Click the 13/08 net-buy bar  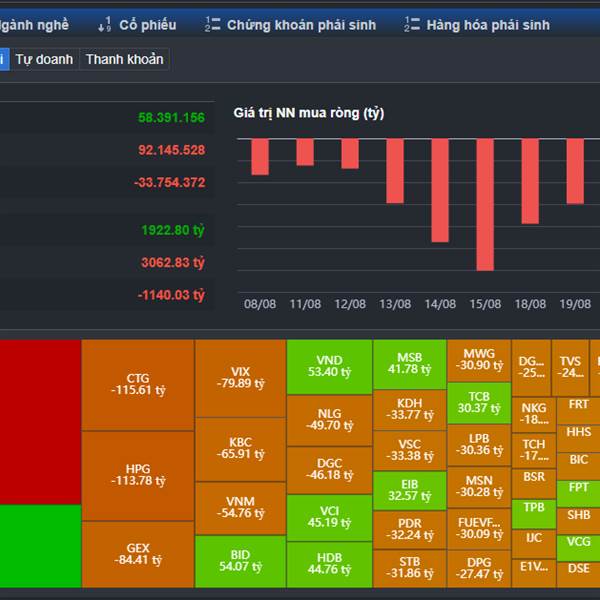[395, 171]
